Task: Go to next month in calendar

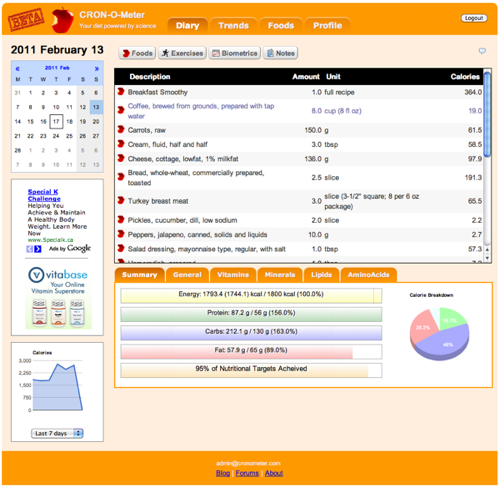Action: (x=97, y=69)
